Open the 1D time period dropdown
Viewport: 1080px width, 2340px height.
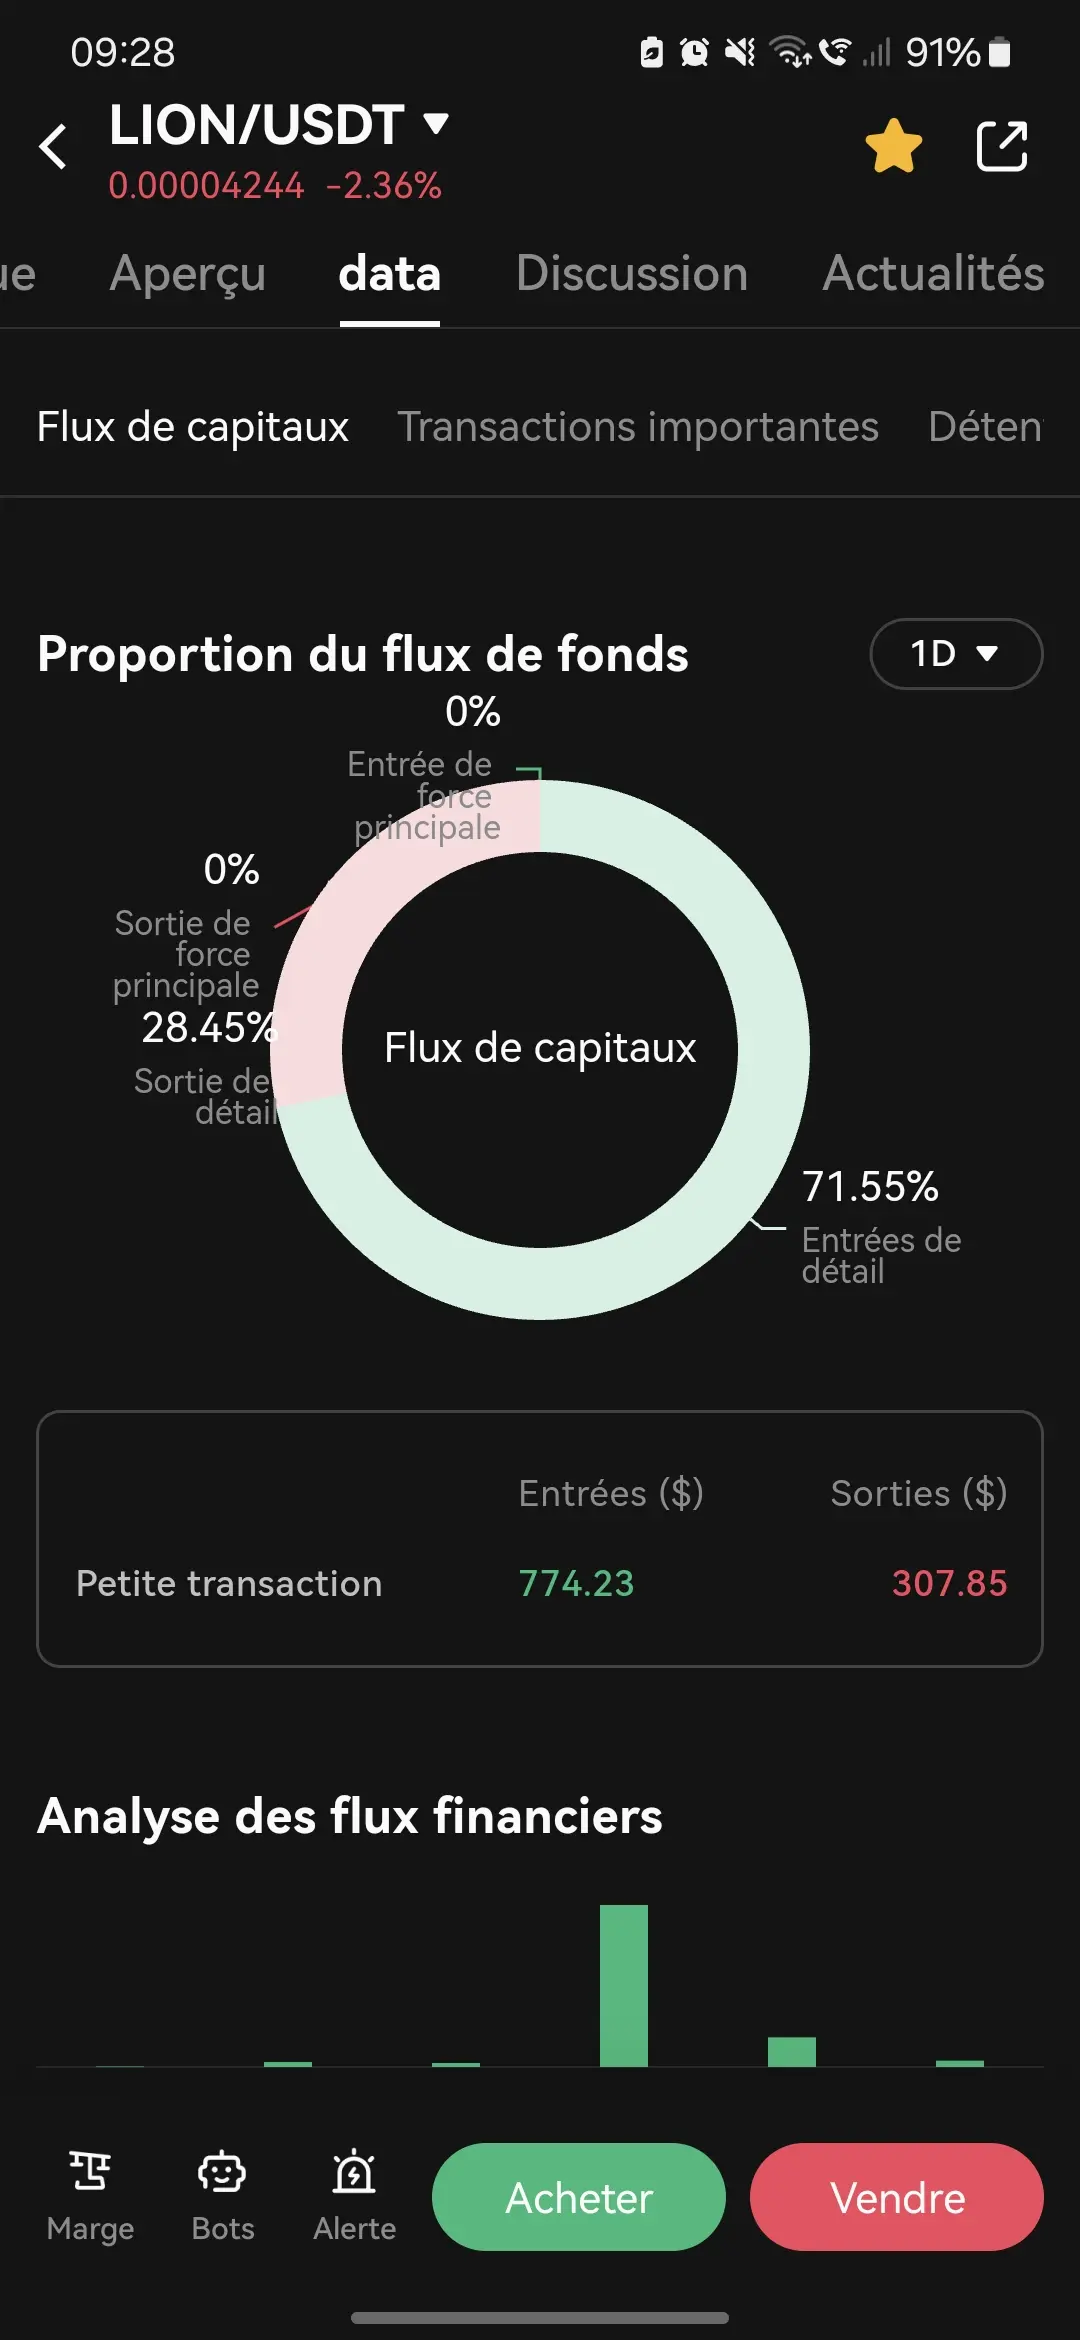click(956, 654)
